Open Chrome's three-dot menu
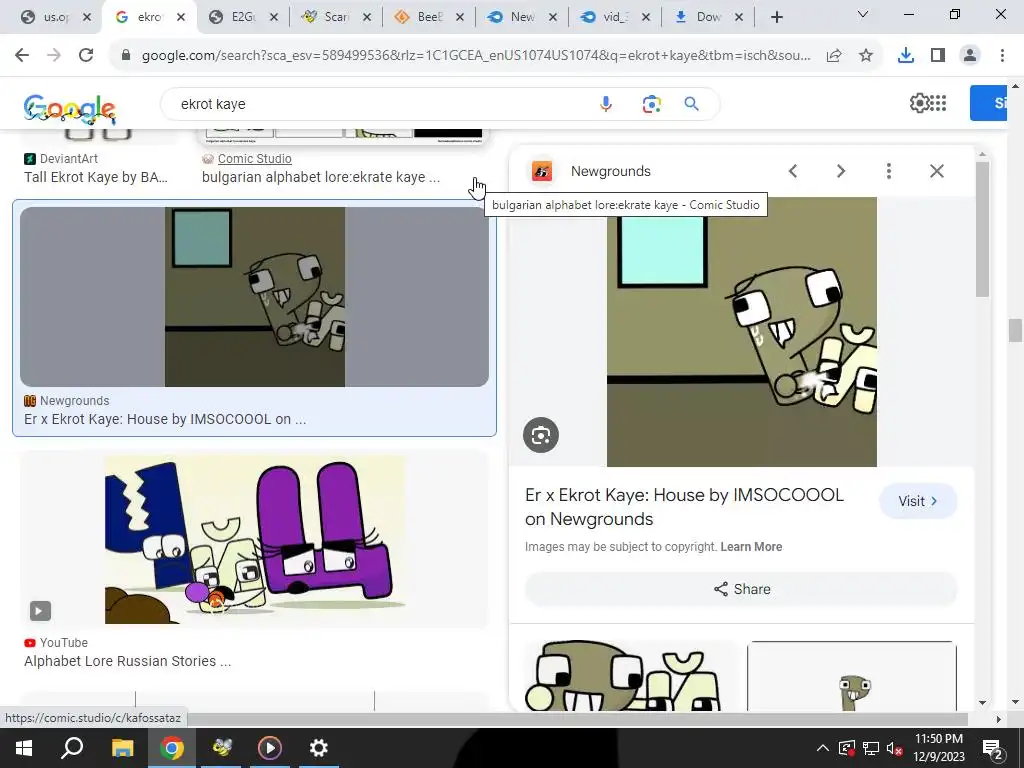 tap(1002, 56)
